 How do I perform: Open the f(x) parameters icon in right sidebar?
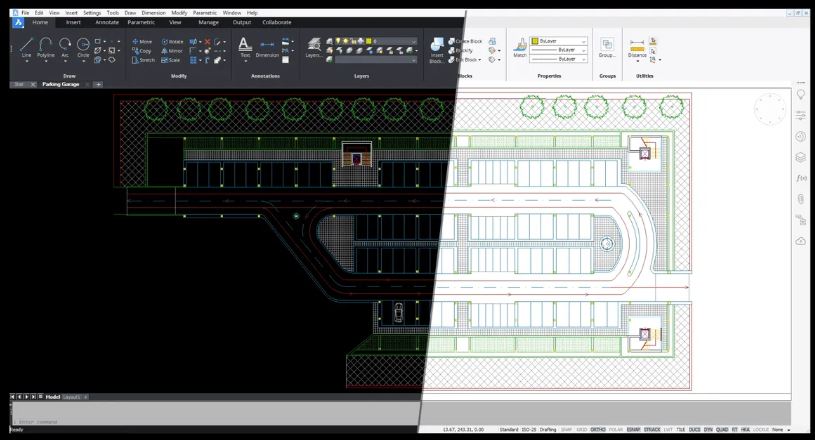coord(801,178)
